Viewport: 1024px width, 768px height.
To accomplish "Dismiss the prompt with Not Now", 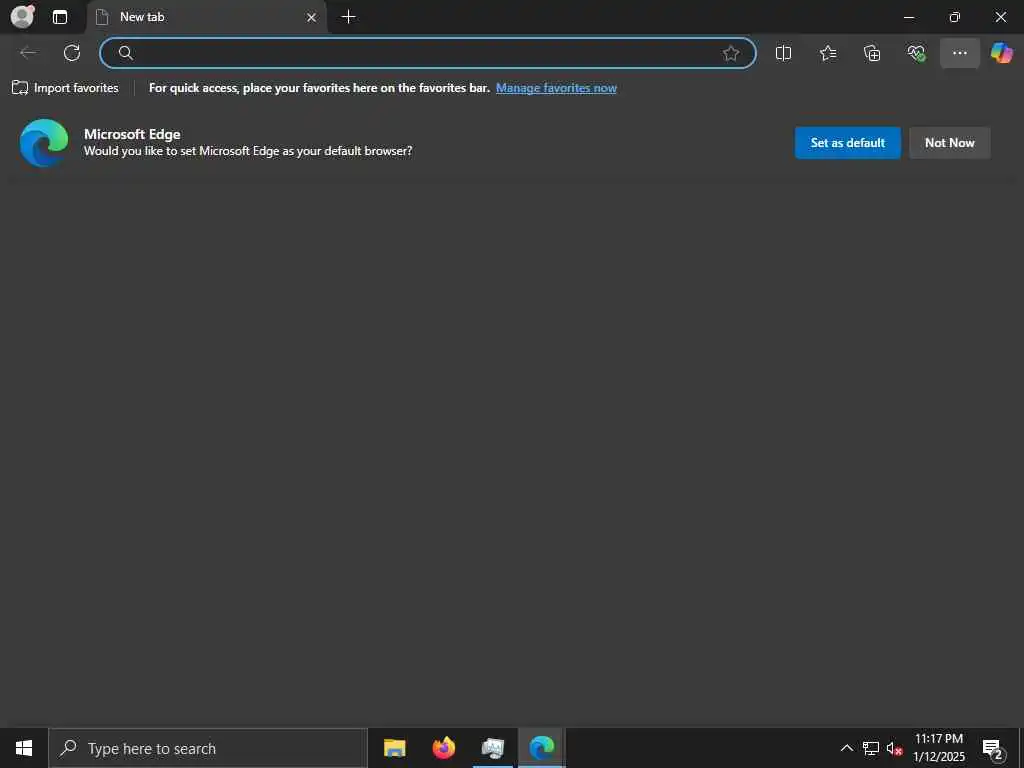I will tap(950, 142).
